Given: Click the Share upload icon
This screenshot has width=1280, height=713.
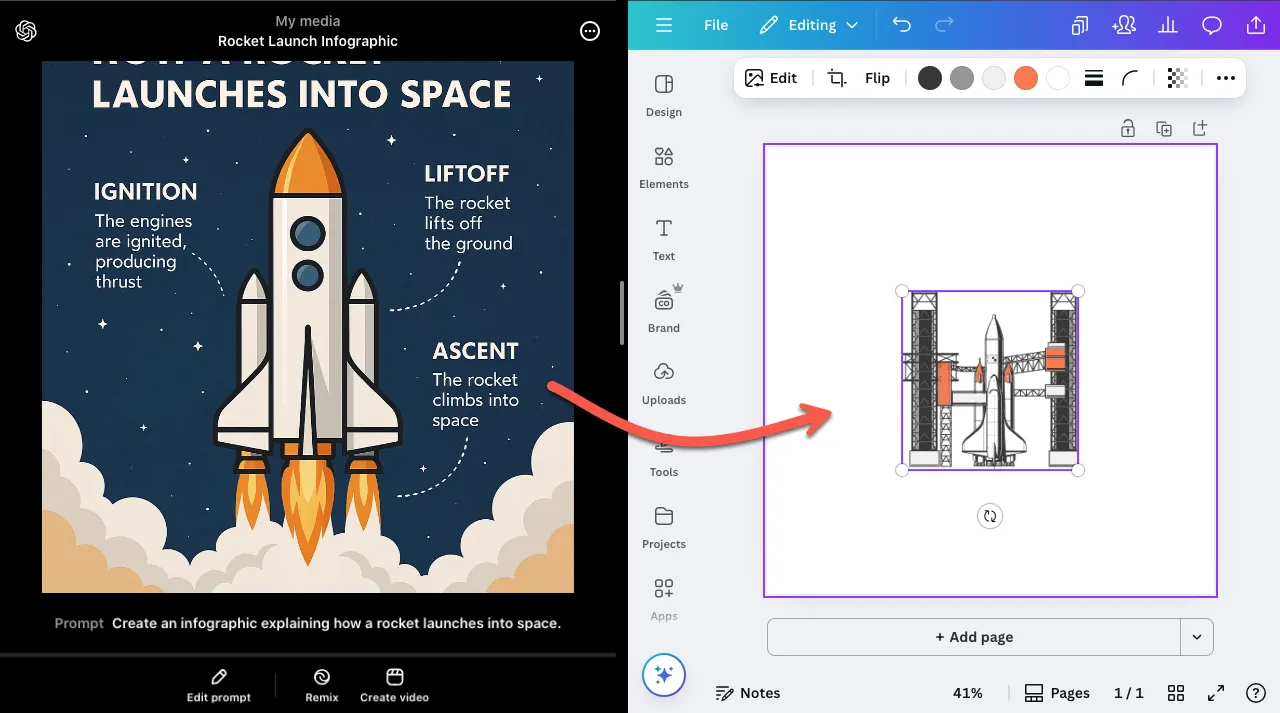Looking at the screenshot, I should pyautogui.click(x=1256, y=25).
